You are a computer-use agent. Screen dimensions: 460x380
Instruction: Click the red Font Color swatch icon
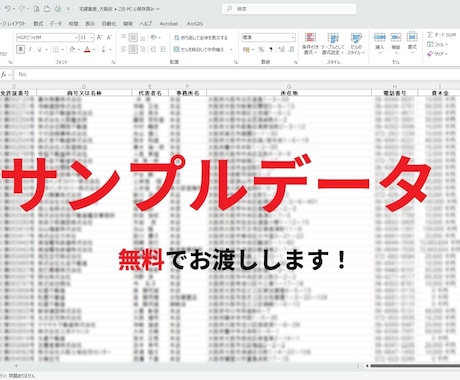click(x=87, y=49)
